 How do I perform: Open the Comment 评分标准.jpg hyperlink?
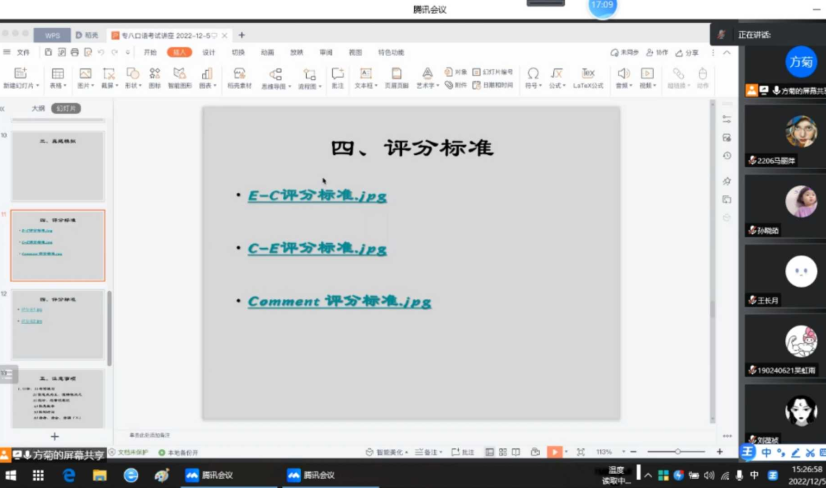pyautogui.click(x=339, y=301)
